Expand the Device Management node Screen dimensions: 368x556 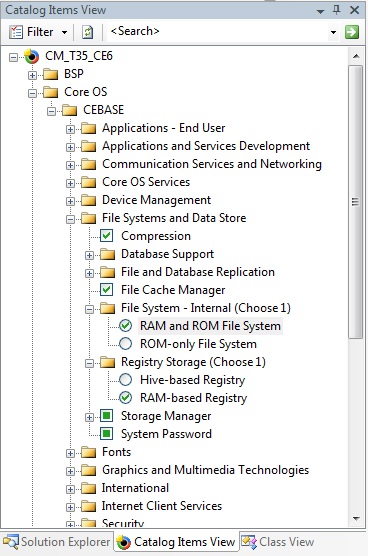(x=70, y=201)
